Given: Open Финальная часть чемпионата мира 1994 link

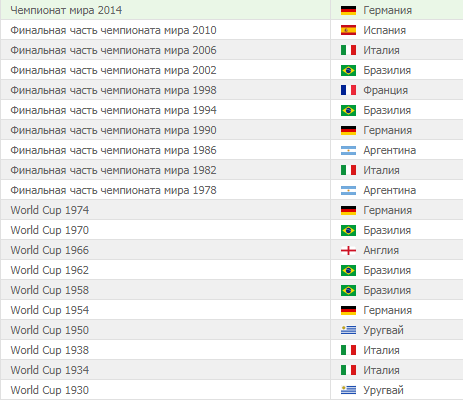Looking at the screenshot, I should point(113,110).
